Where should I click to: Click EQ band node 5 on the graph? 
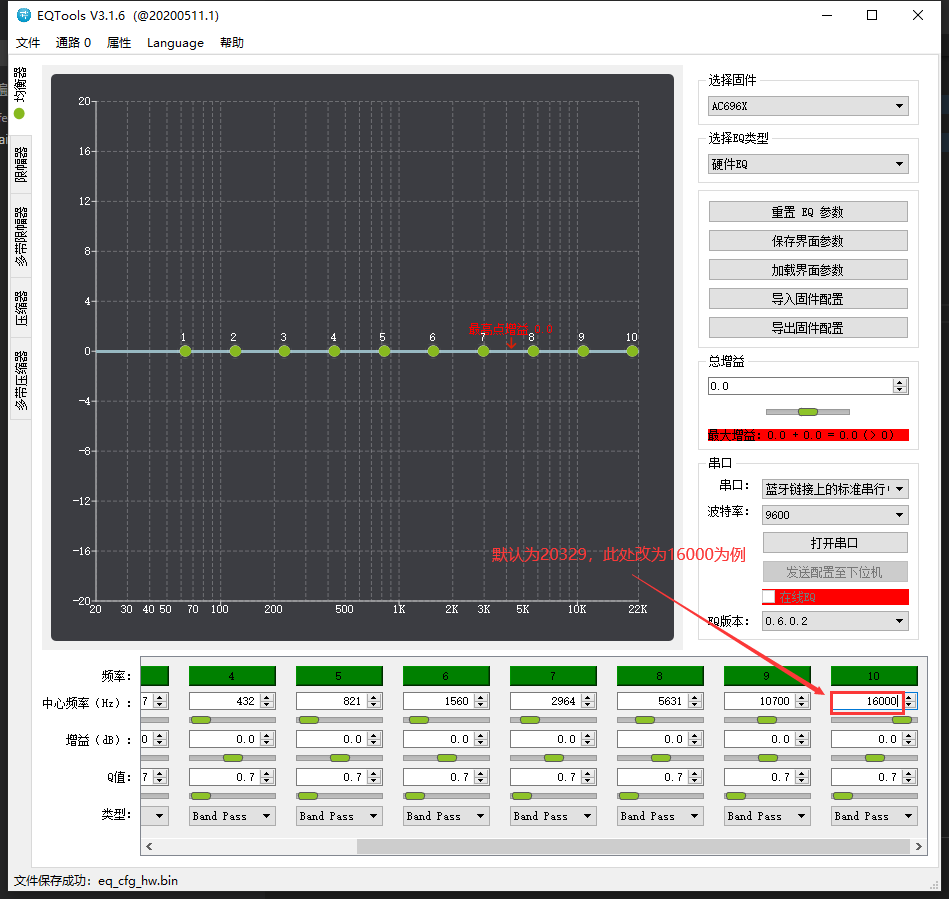pyautogui.click(x=384, y=351)
